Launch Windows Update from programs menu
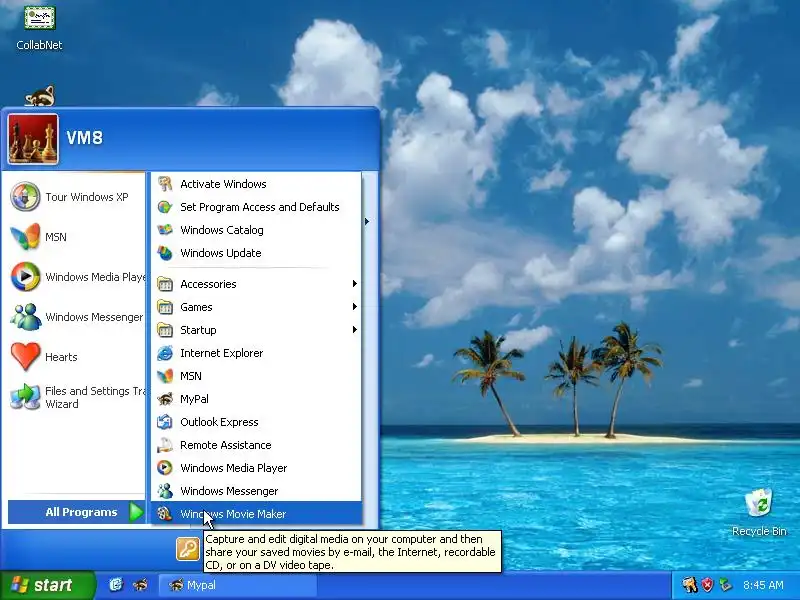Viewport: 800px width, 600px height. [x=256, y=253]
